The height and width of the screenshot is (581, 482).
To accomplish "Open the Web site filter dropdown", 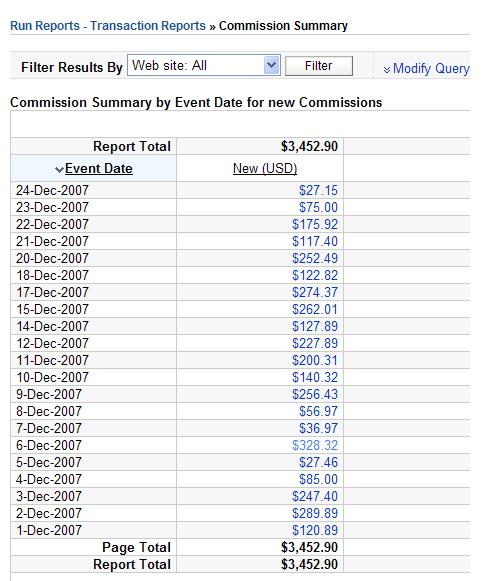I will click(x=203, y=66).
